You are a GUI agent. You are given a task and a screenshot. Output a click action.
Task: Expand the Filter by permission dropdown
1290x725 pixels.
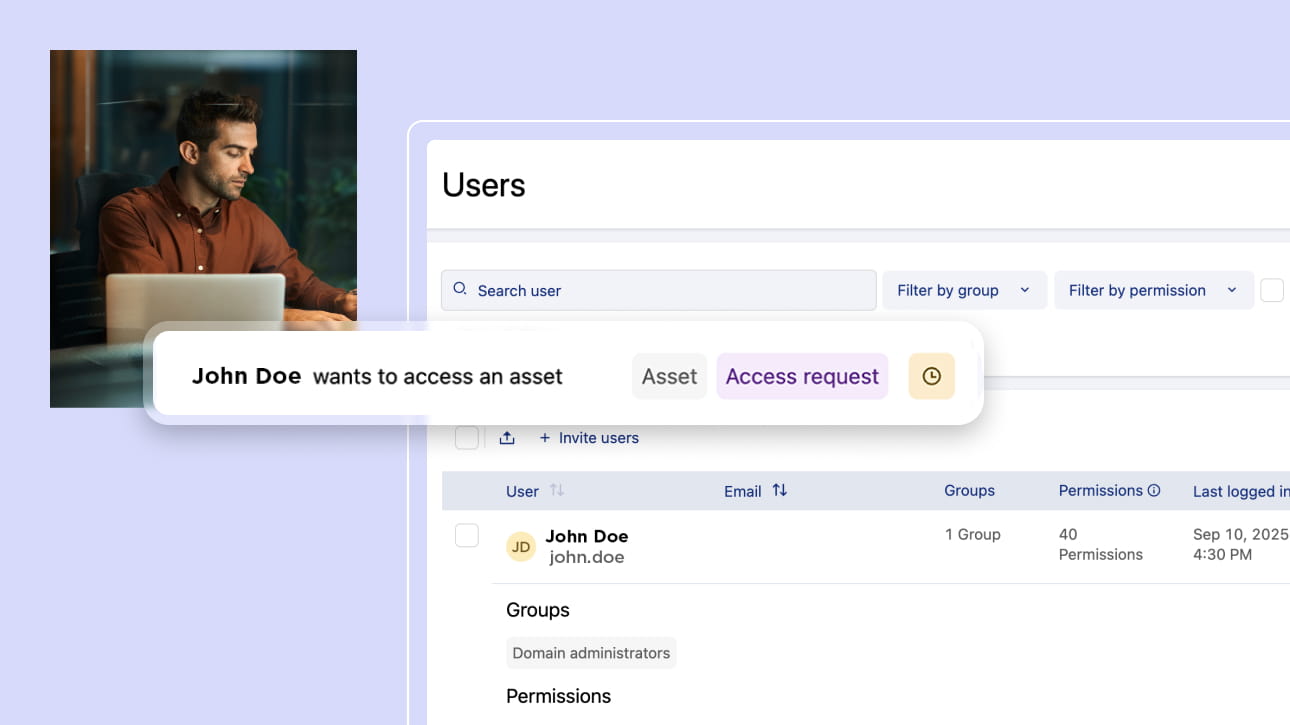pos(1153,290)
